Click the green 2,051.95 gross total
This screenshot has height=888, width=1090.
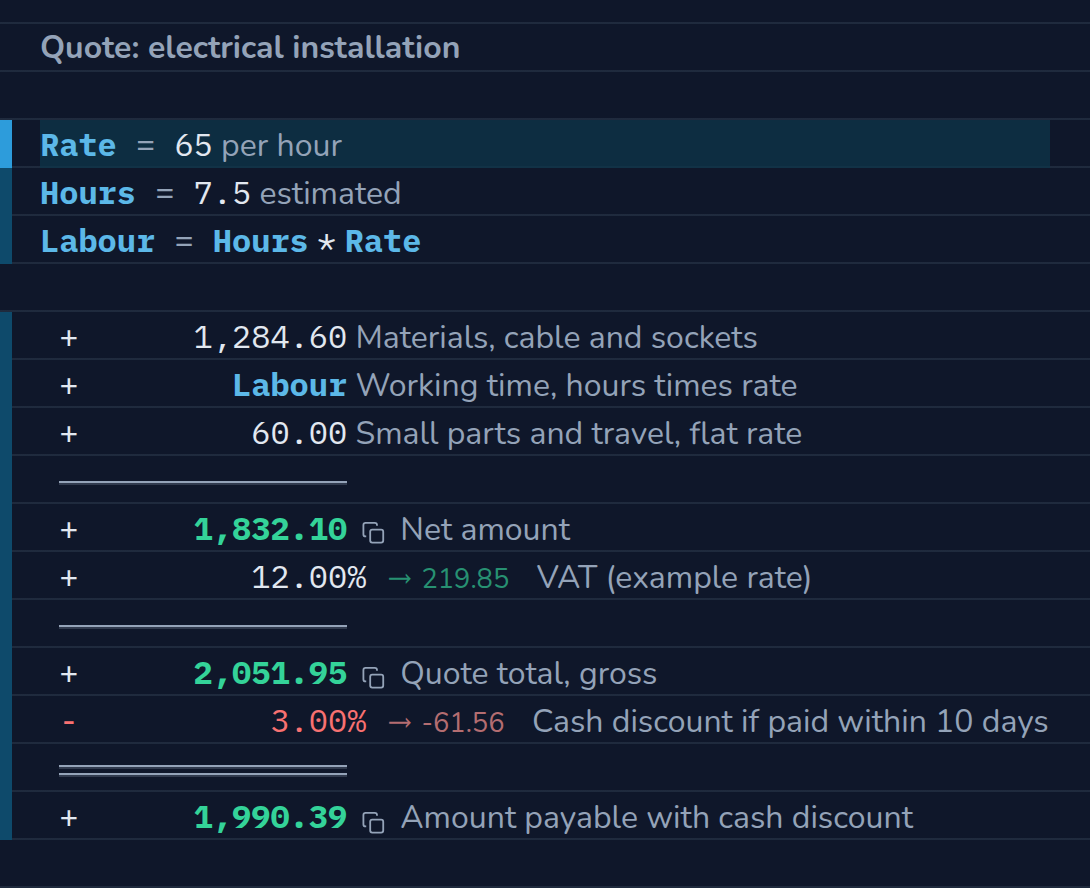(270, 674)
